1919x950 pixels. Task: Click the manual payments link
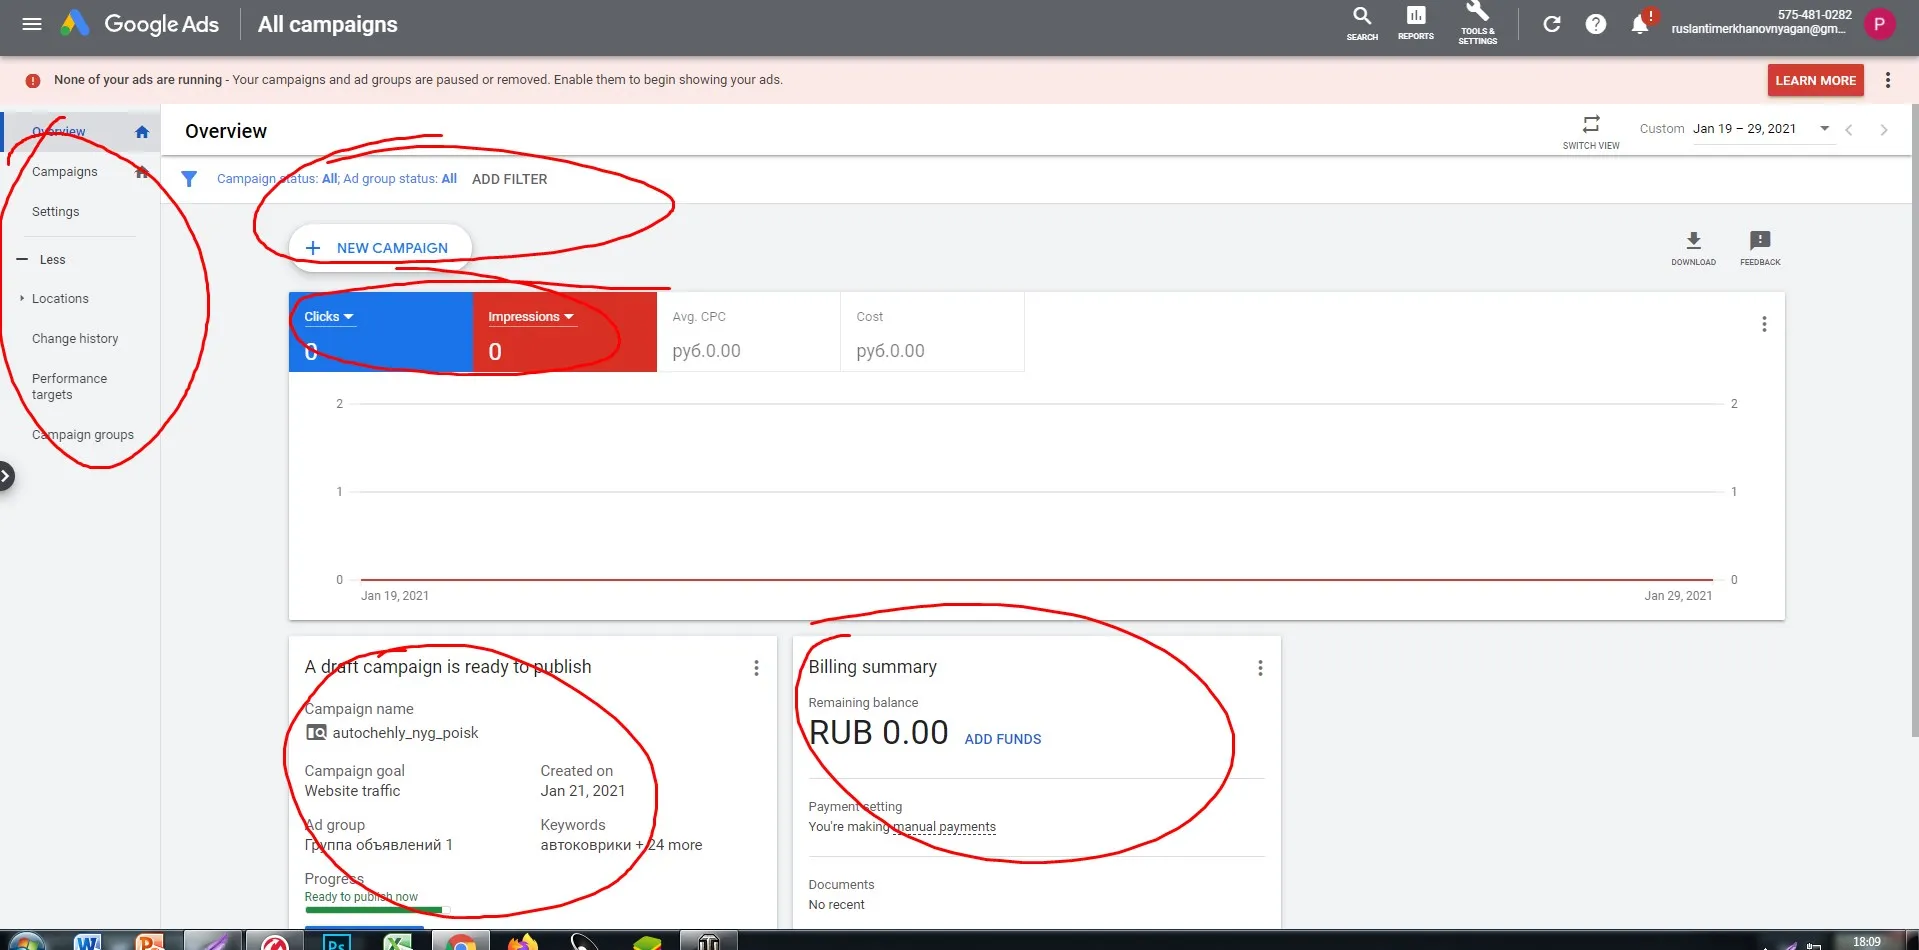(944, 827)
